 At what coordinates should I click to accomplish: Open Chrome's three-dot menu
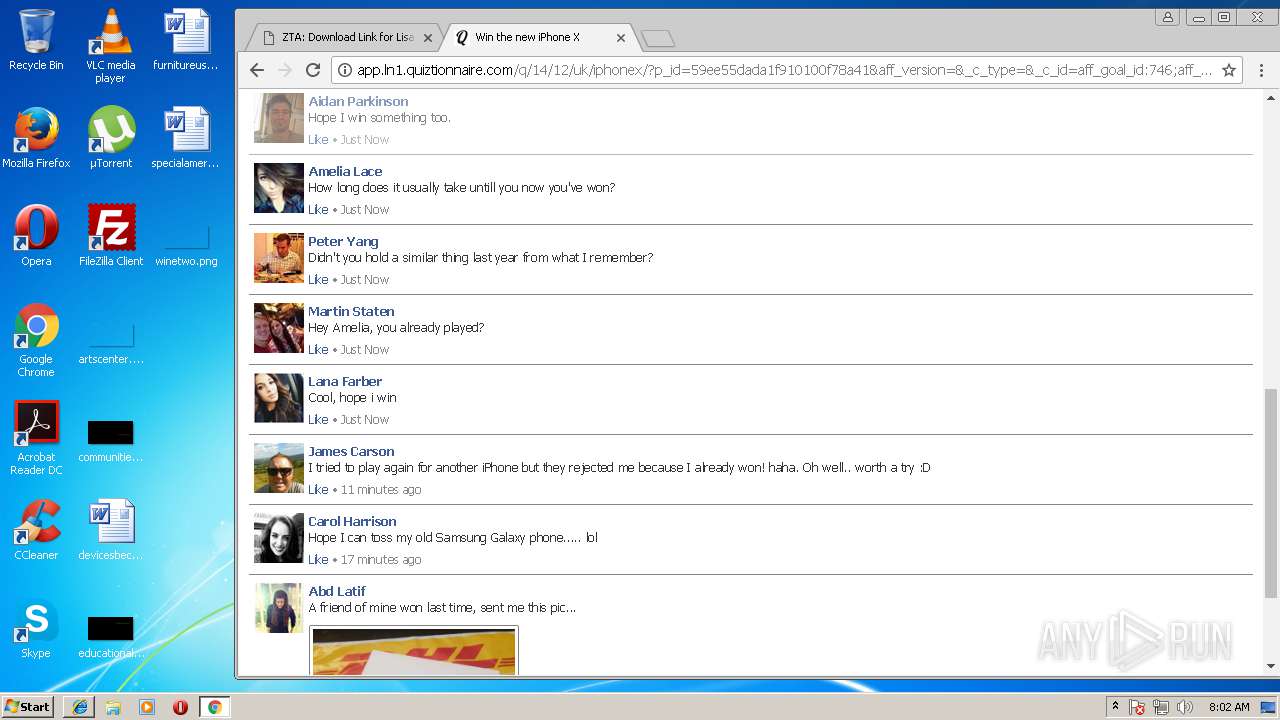coord(1261,70)
